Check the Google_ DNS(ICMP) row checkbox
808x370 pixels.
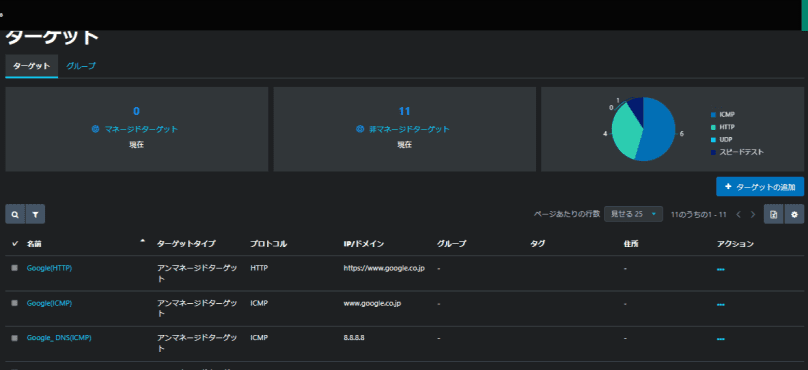tap(14, 338)
